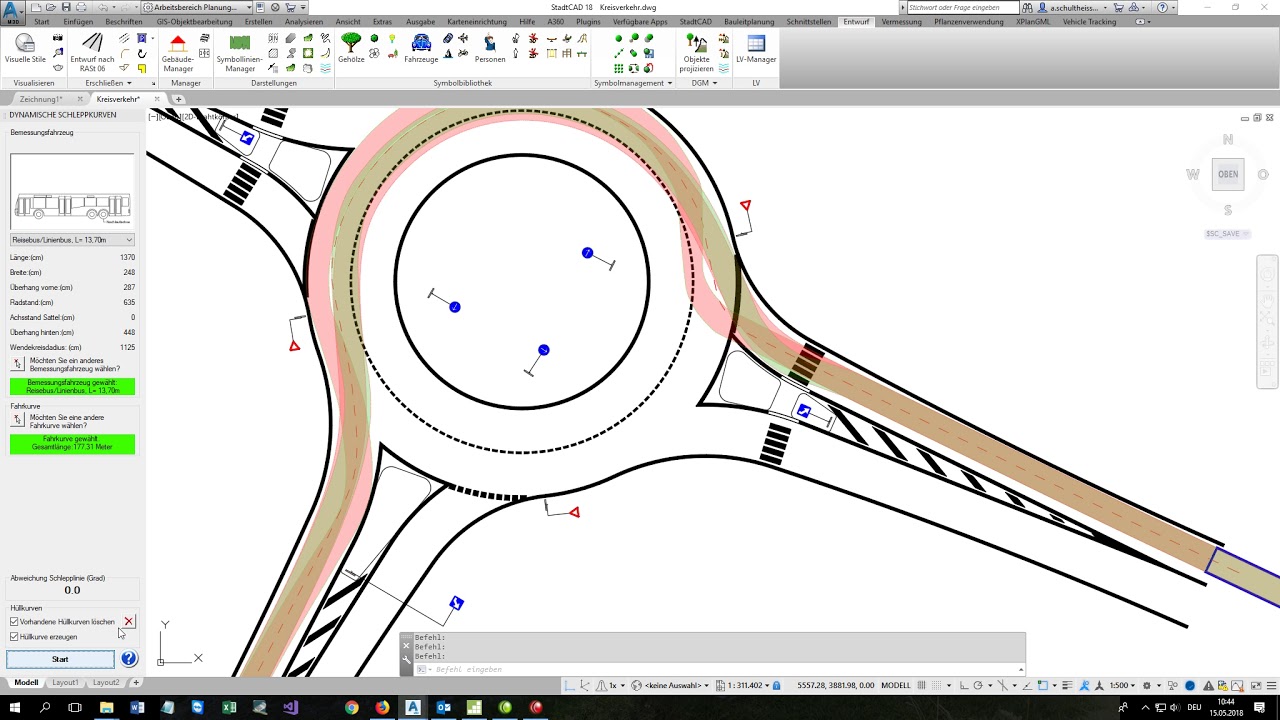Launch Entwurf nach RASt 06
The width and height of the screenshot is (1280, 720).
92,52
